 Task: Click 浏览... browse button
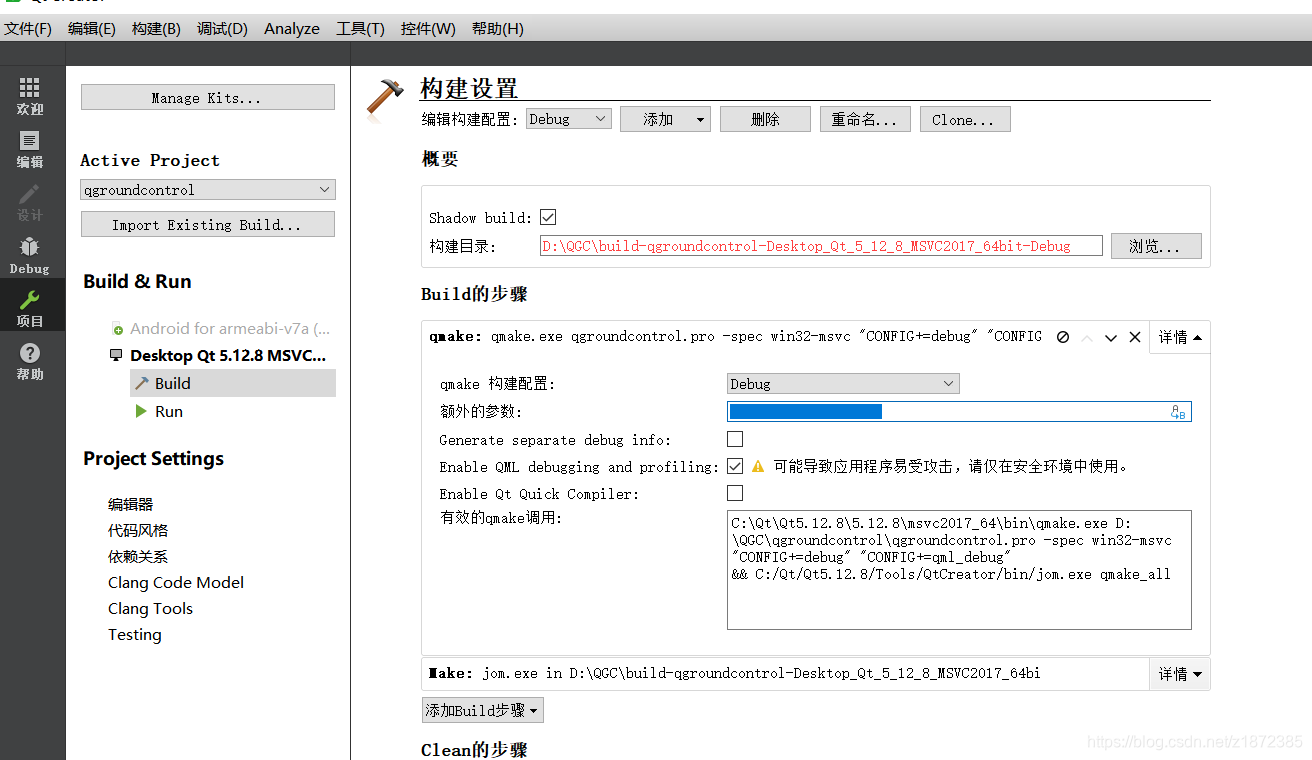(1156, 246)
